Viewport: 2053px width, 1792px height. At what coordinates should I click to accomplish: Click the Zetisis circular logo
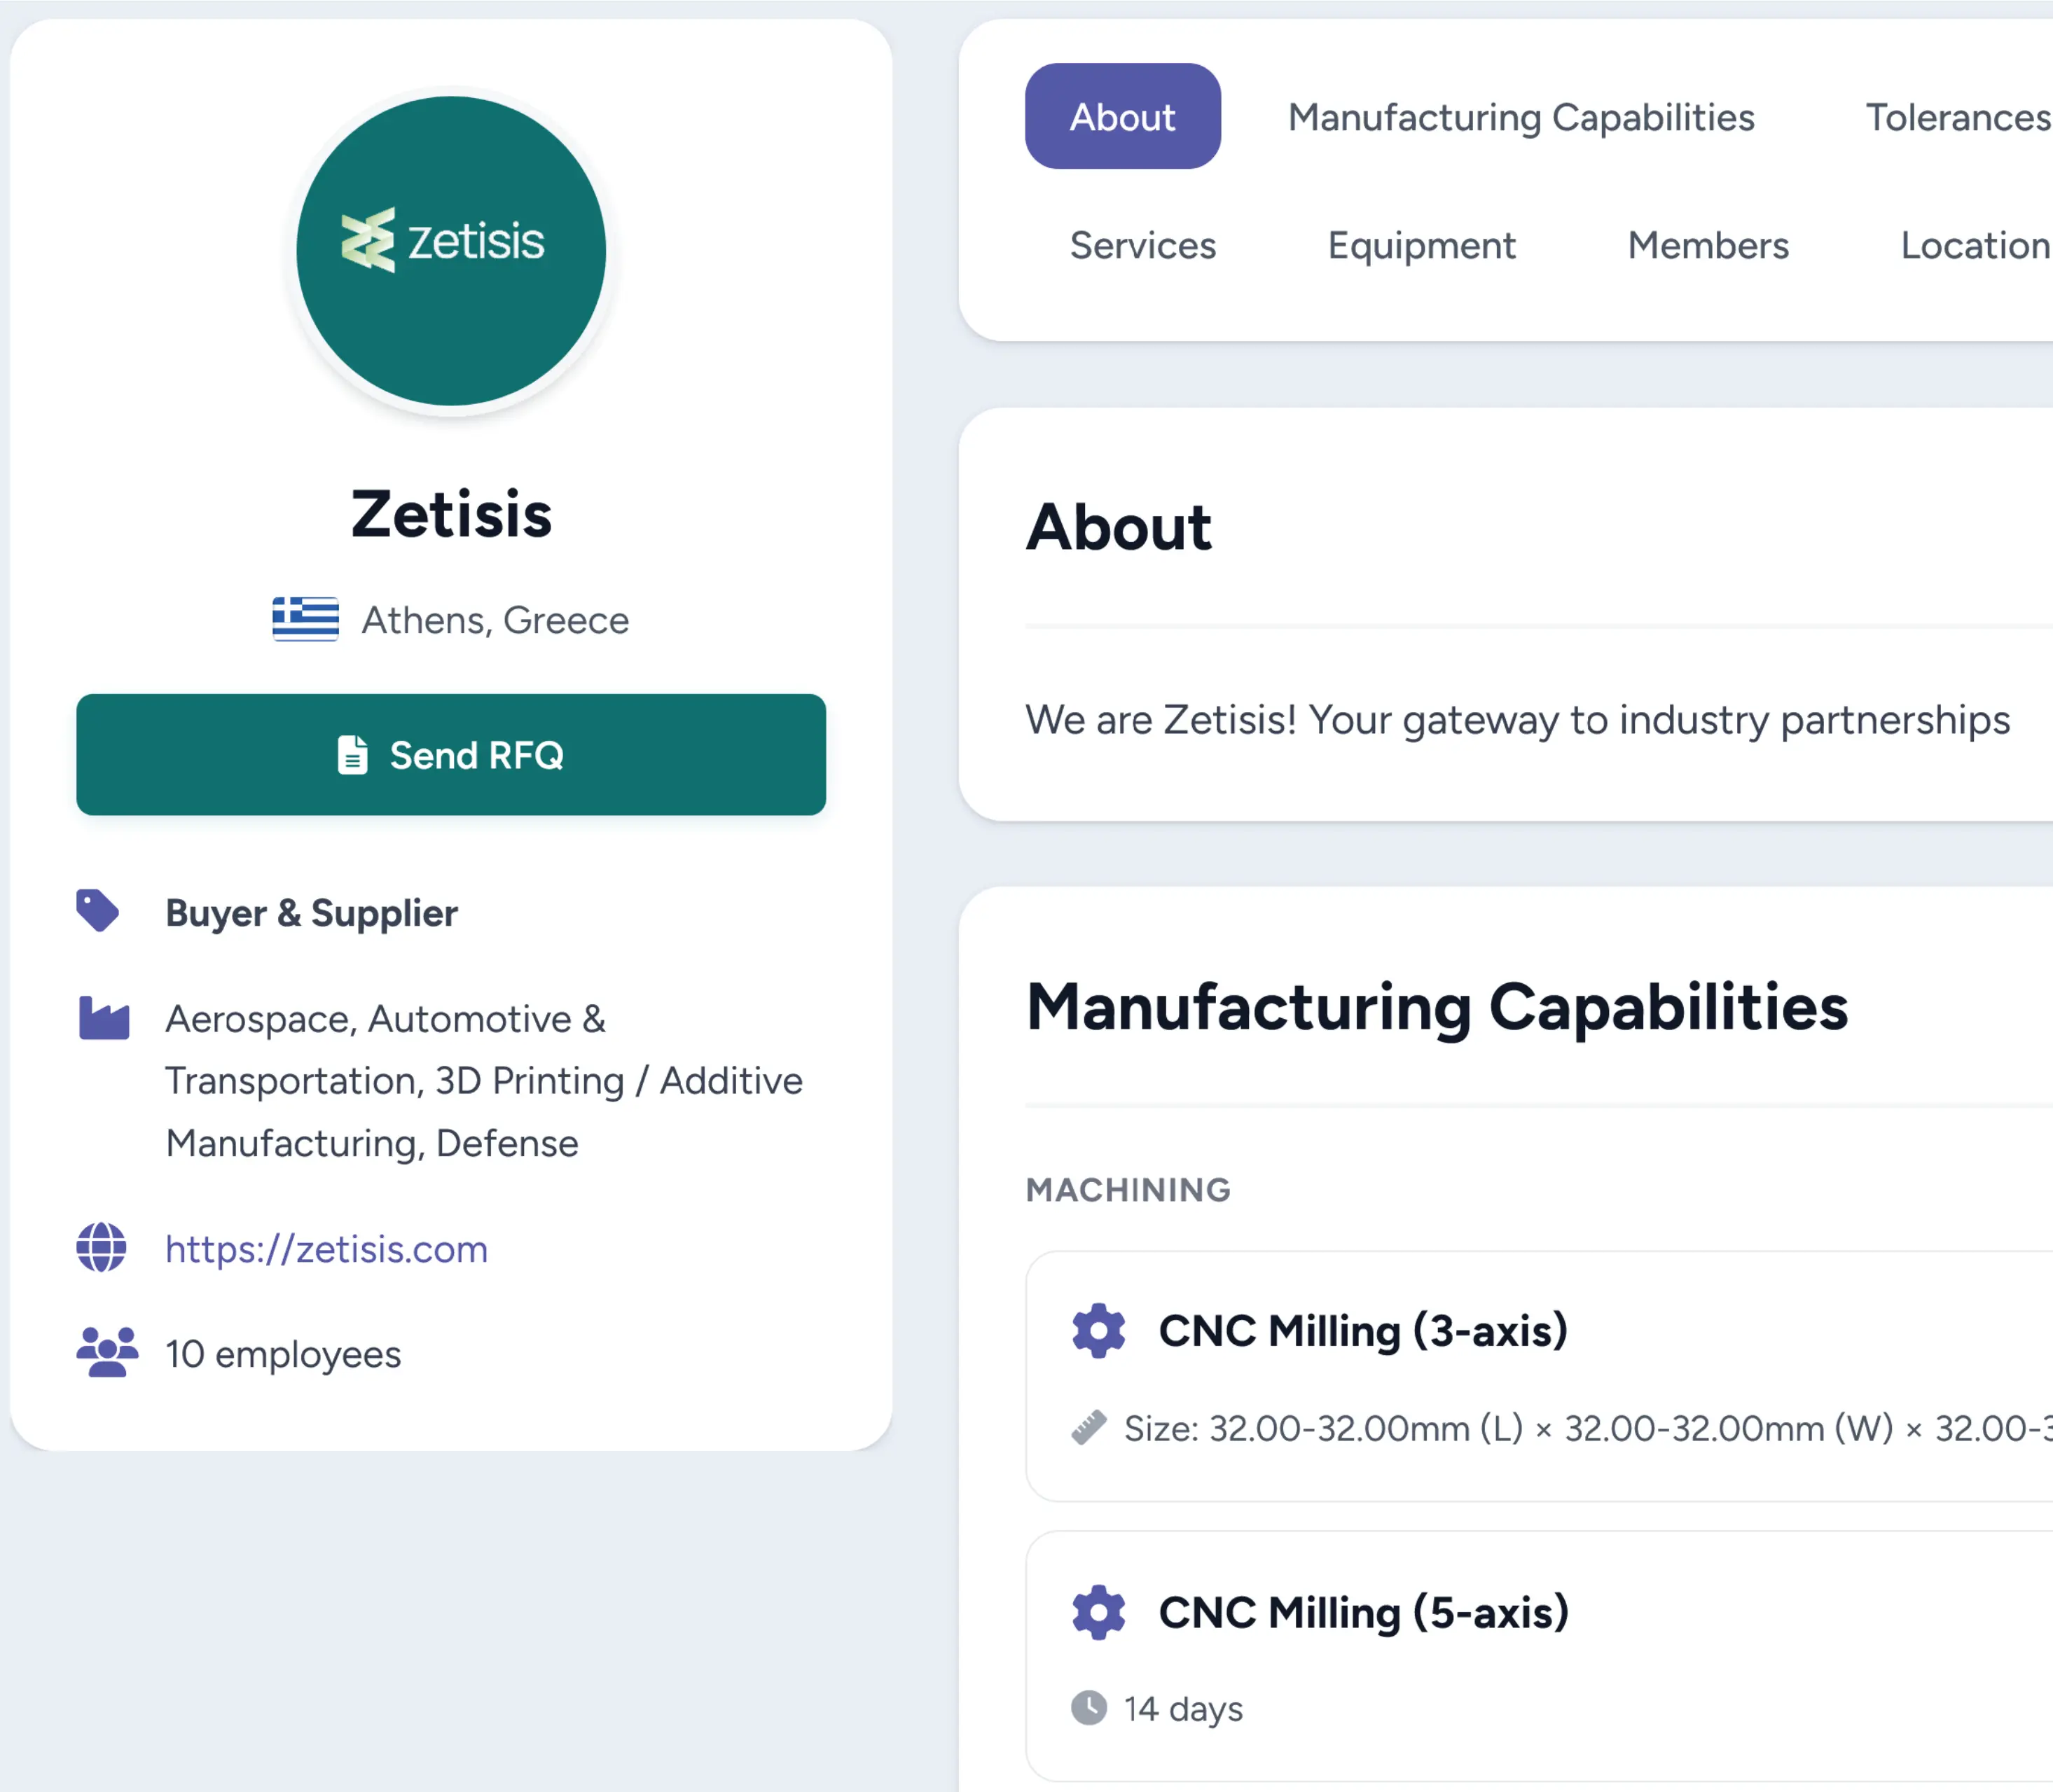click(x=451, y=251)
